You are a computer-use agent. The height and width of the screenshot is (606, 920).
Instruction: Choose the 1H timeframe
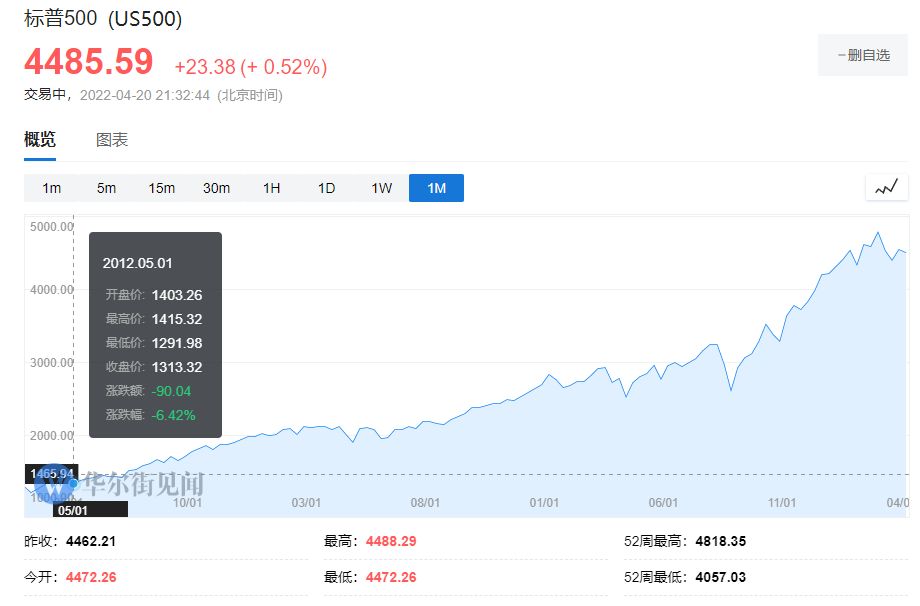tap(271, 188)
